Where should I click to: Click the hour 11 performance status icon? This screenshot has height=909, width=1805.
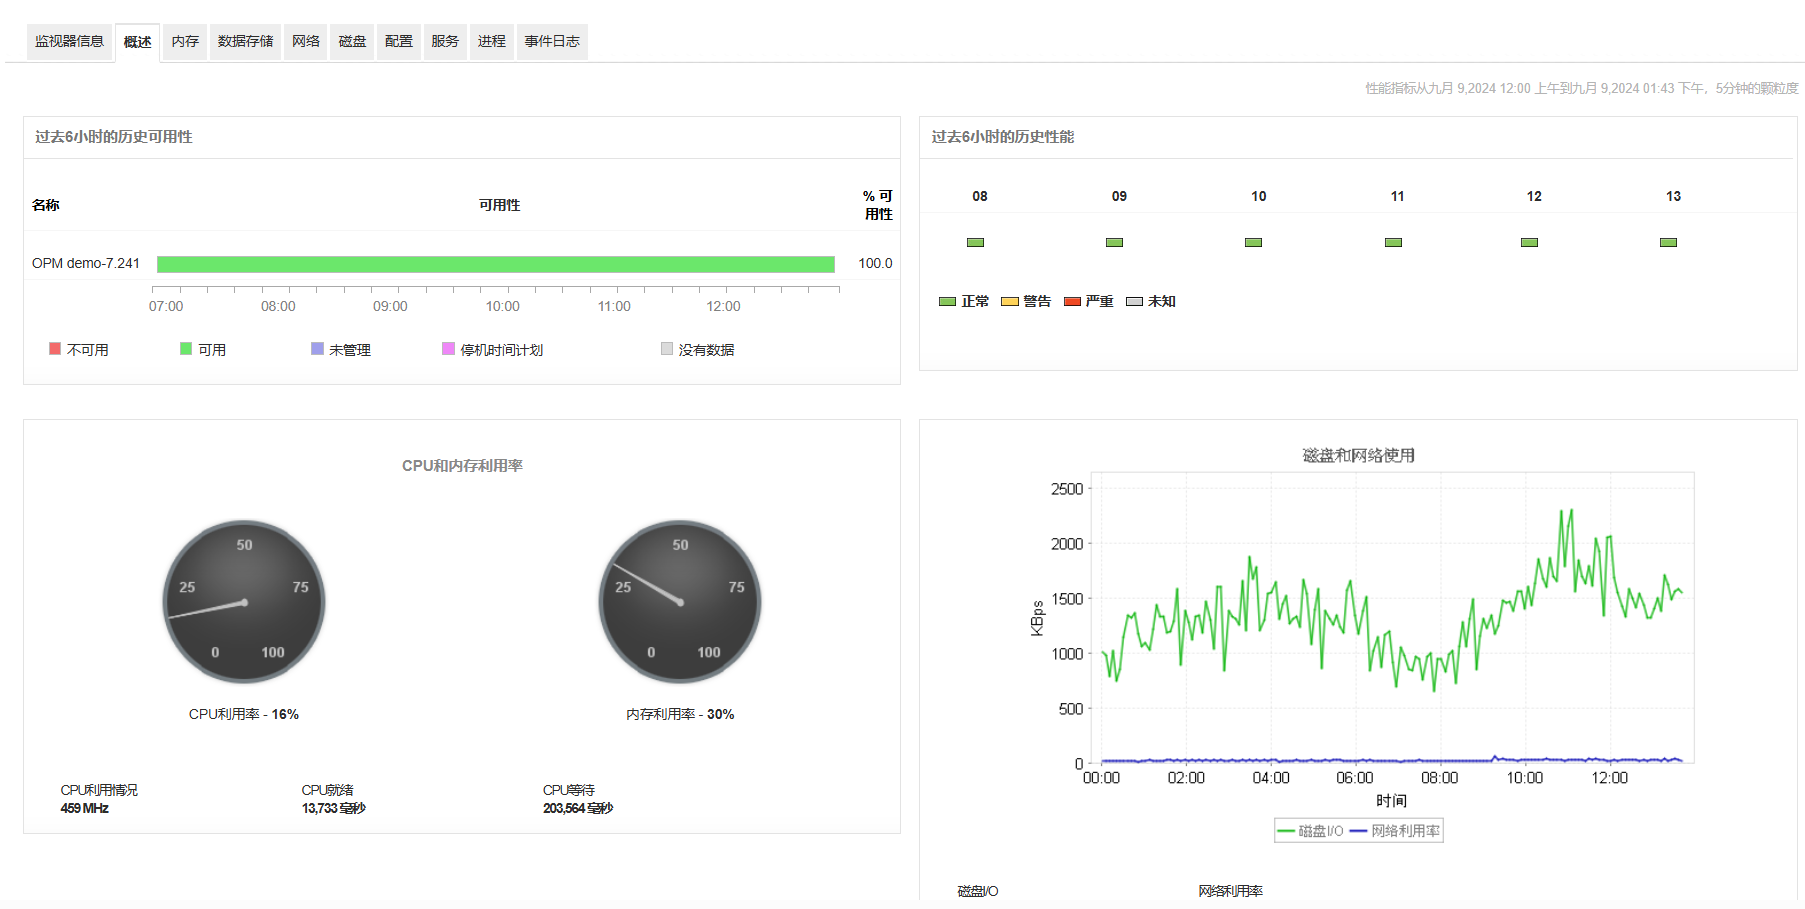click(1393, 243)
